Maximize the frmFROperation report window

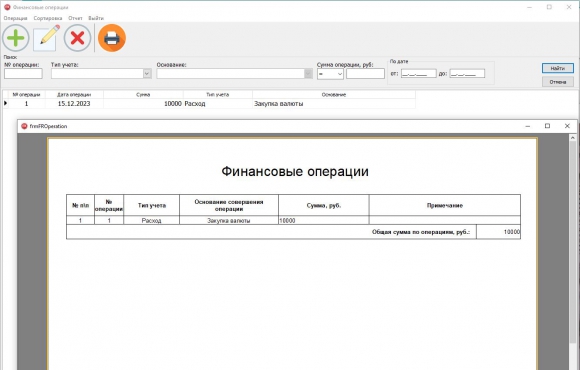tap(547, 126)
